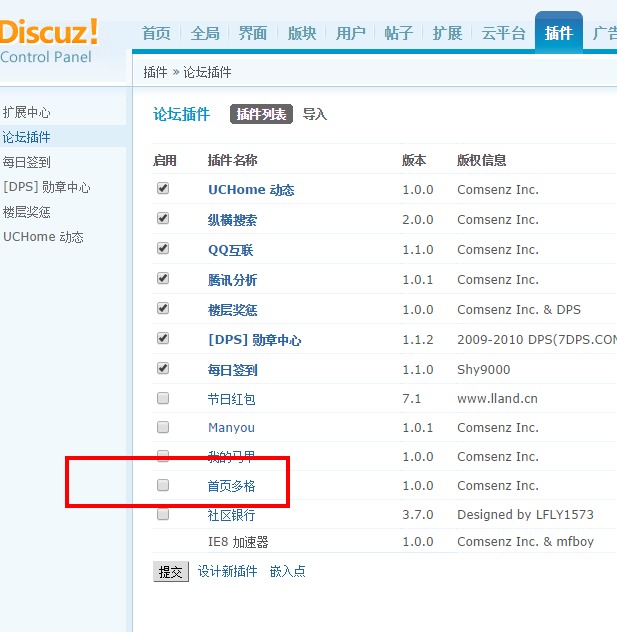Viewport: 617px width, 632px height.
Task: Enable the Manyou plugin checkbox
Action: 163,427
